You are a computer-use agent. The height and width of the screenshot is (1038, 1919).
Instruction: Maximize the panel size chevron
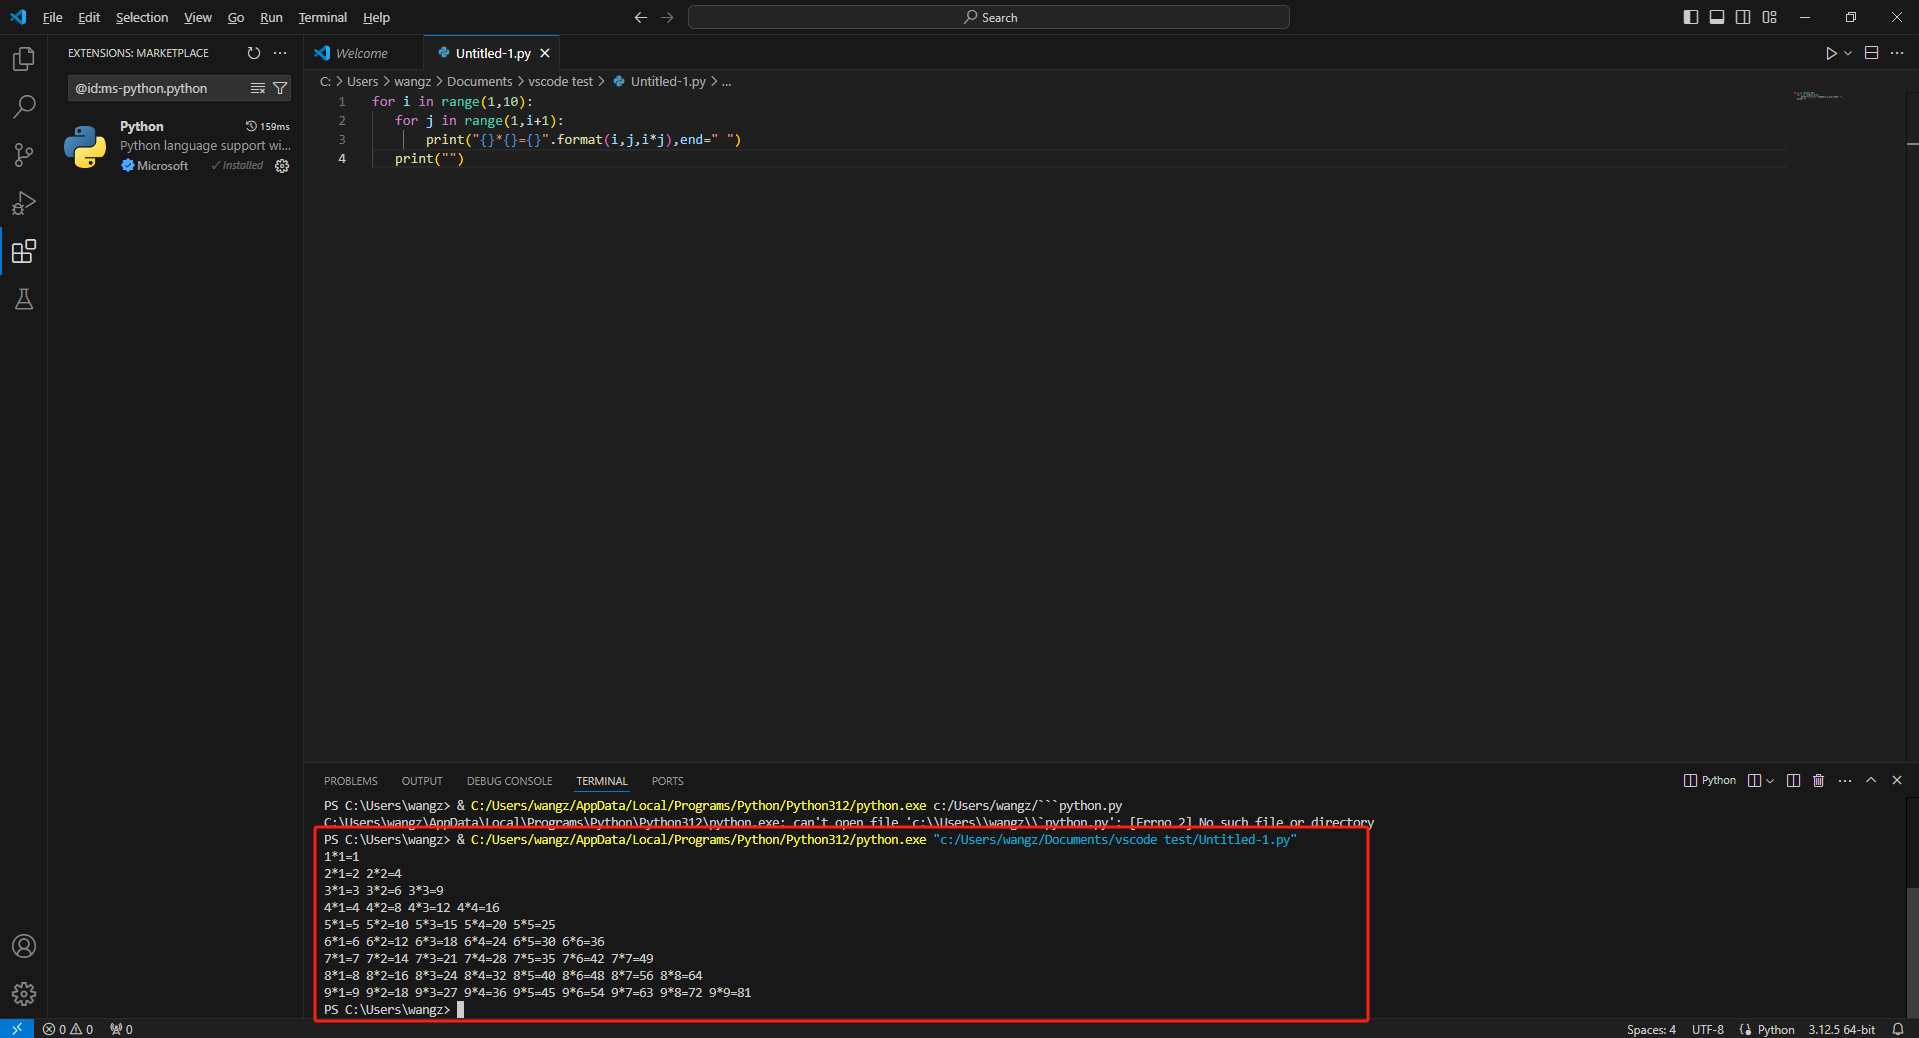pyautogui.click(x=1871, y=780)
